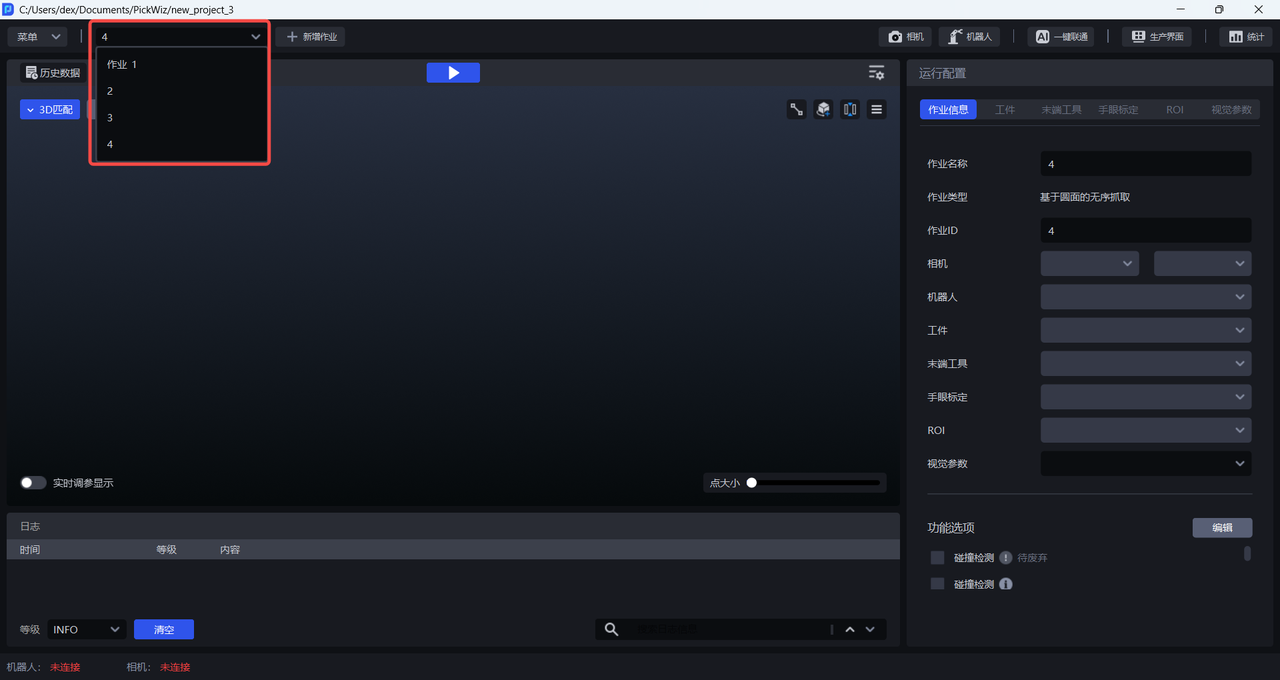The width and height of the screenshot is (1280, 680).
Task: Open viewport display settings icon with gear
Action: tap(876, 73)
